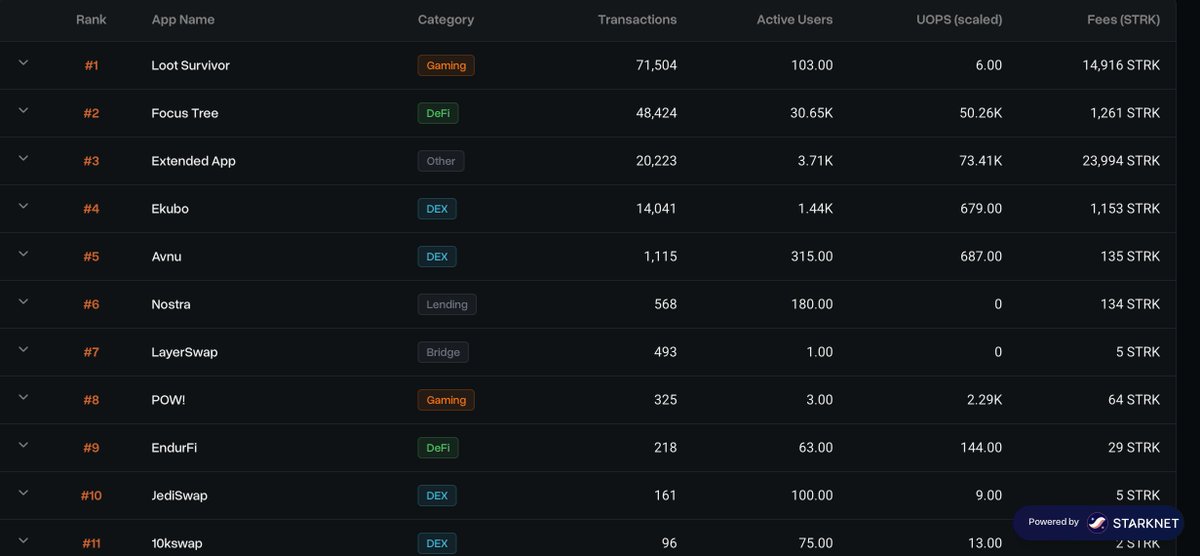Select the 10kswap app name

point(177,543)
